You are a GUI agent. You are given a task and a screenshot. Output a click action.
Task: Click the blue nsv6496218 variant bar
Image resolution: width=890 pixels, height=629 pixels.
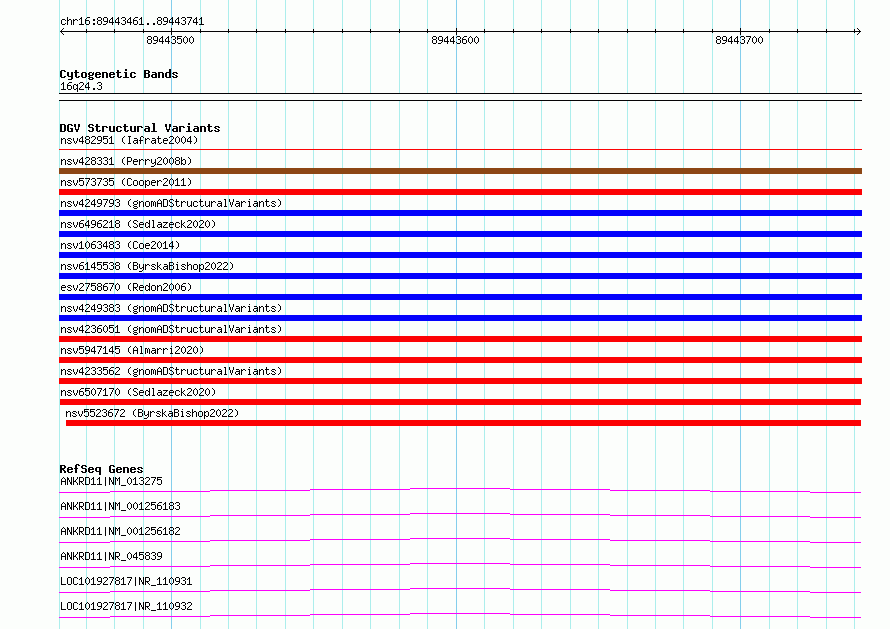(x=460, y=234)
